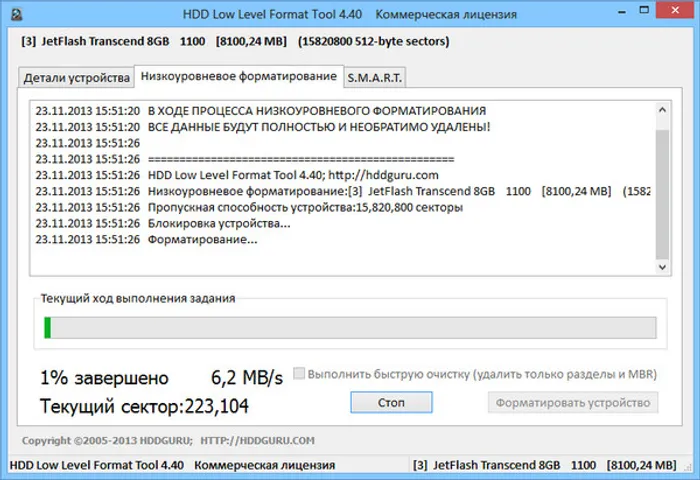Screen dimensions: 700x480
Task: Click the log line "В ХОДЕ ПРОЦЕССА НИЗКОУРОВНЕВОГО ФОРМАТИРОВАНИЯ"
Action: click(x=317, y=111)
